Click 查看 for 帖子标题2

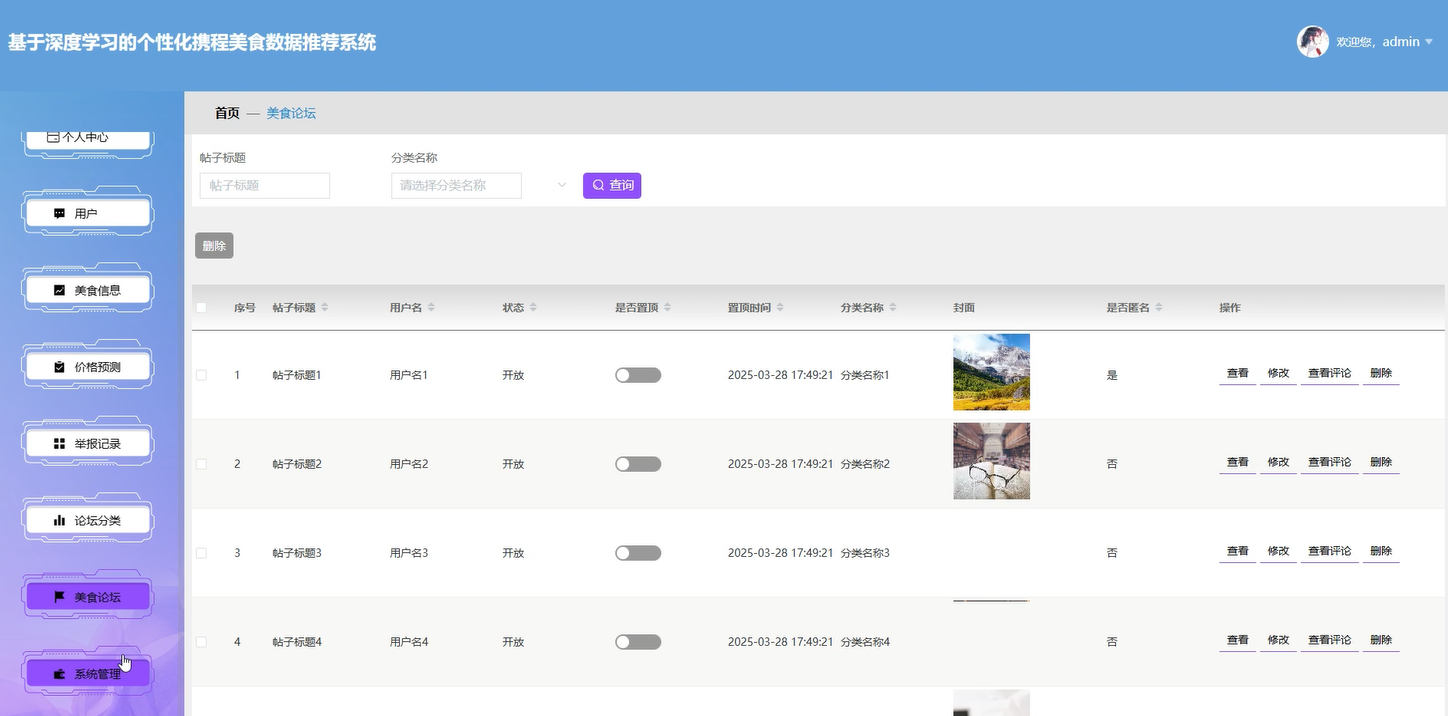pos(1237,462)
